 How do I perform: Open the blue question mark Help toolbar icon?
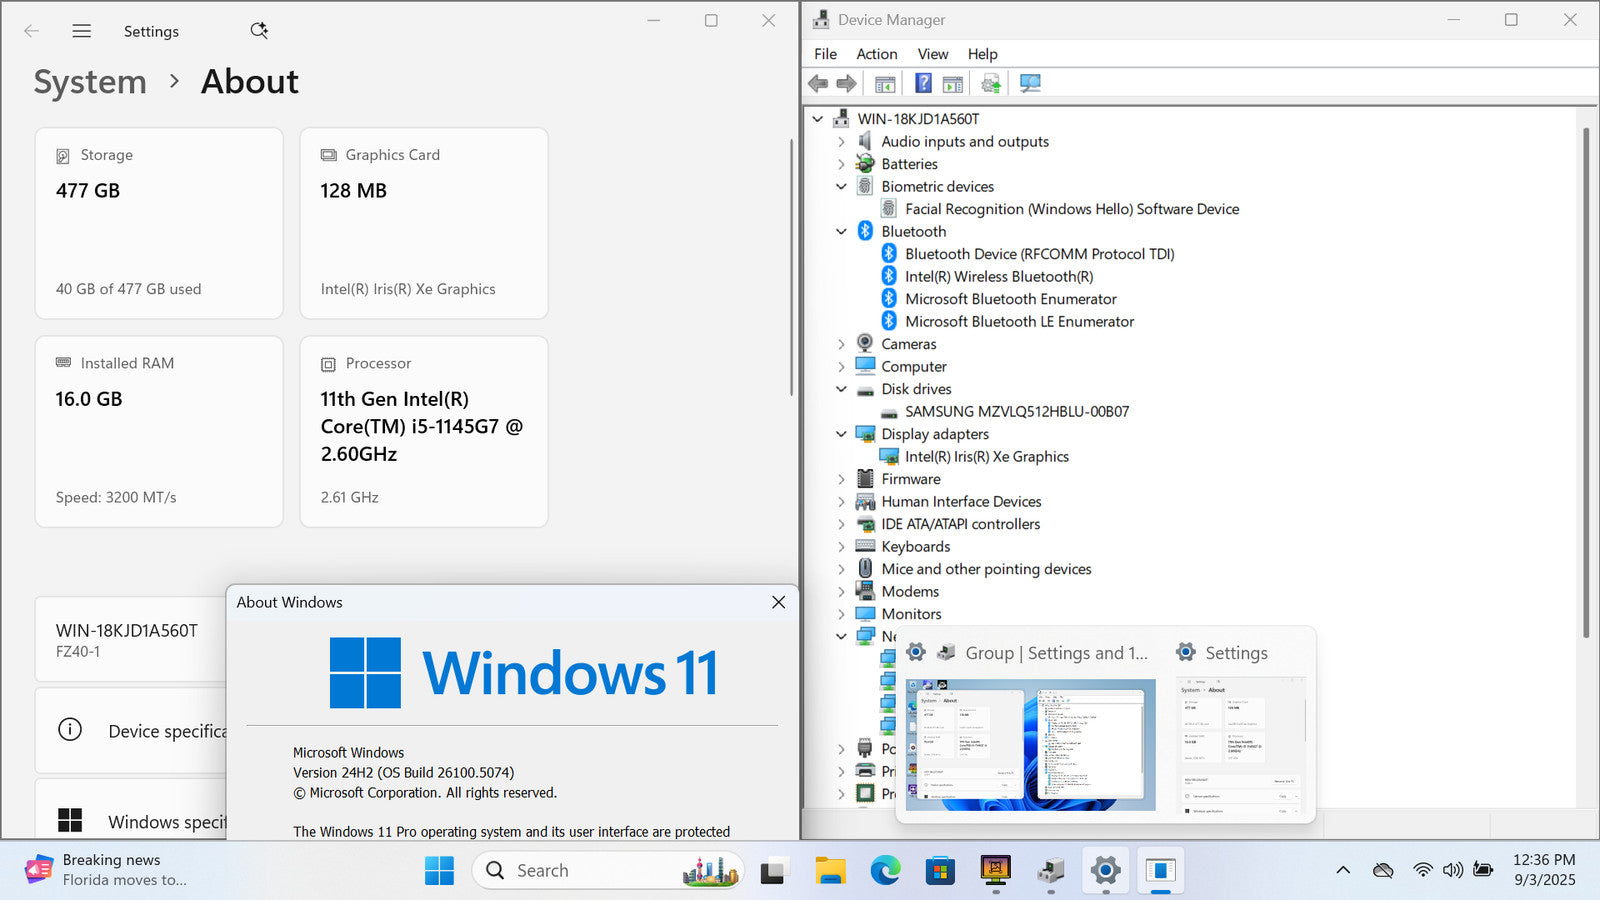pyautogui.click(x=923, y=84)
